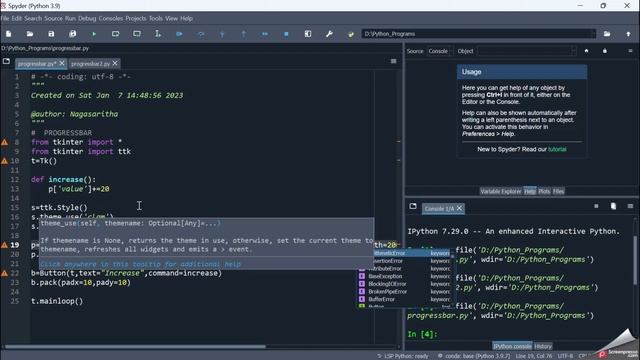Image resolution: width=640 pixels, height=360 pixels.
Task: Create a new file from toolbar
Action: tap(9, 34)
